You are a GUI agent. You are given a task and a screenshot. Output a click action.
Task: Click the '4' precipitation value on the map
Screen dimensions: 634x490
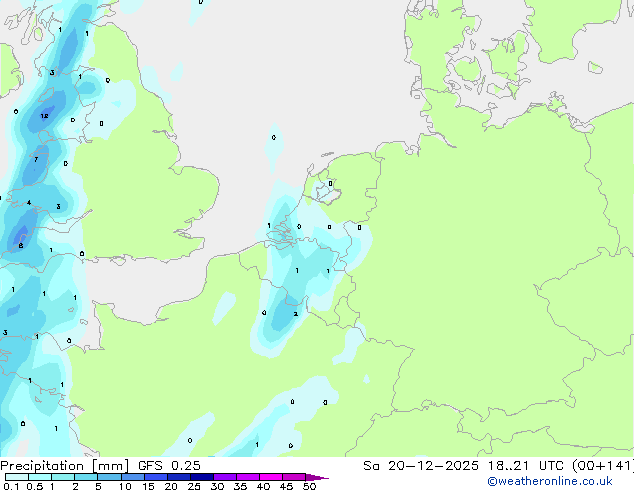pos(29,203)
